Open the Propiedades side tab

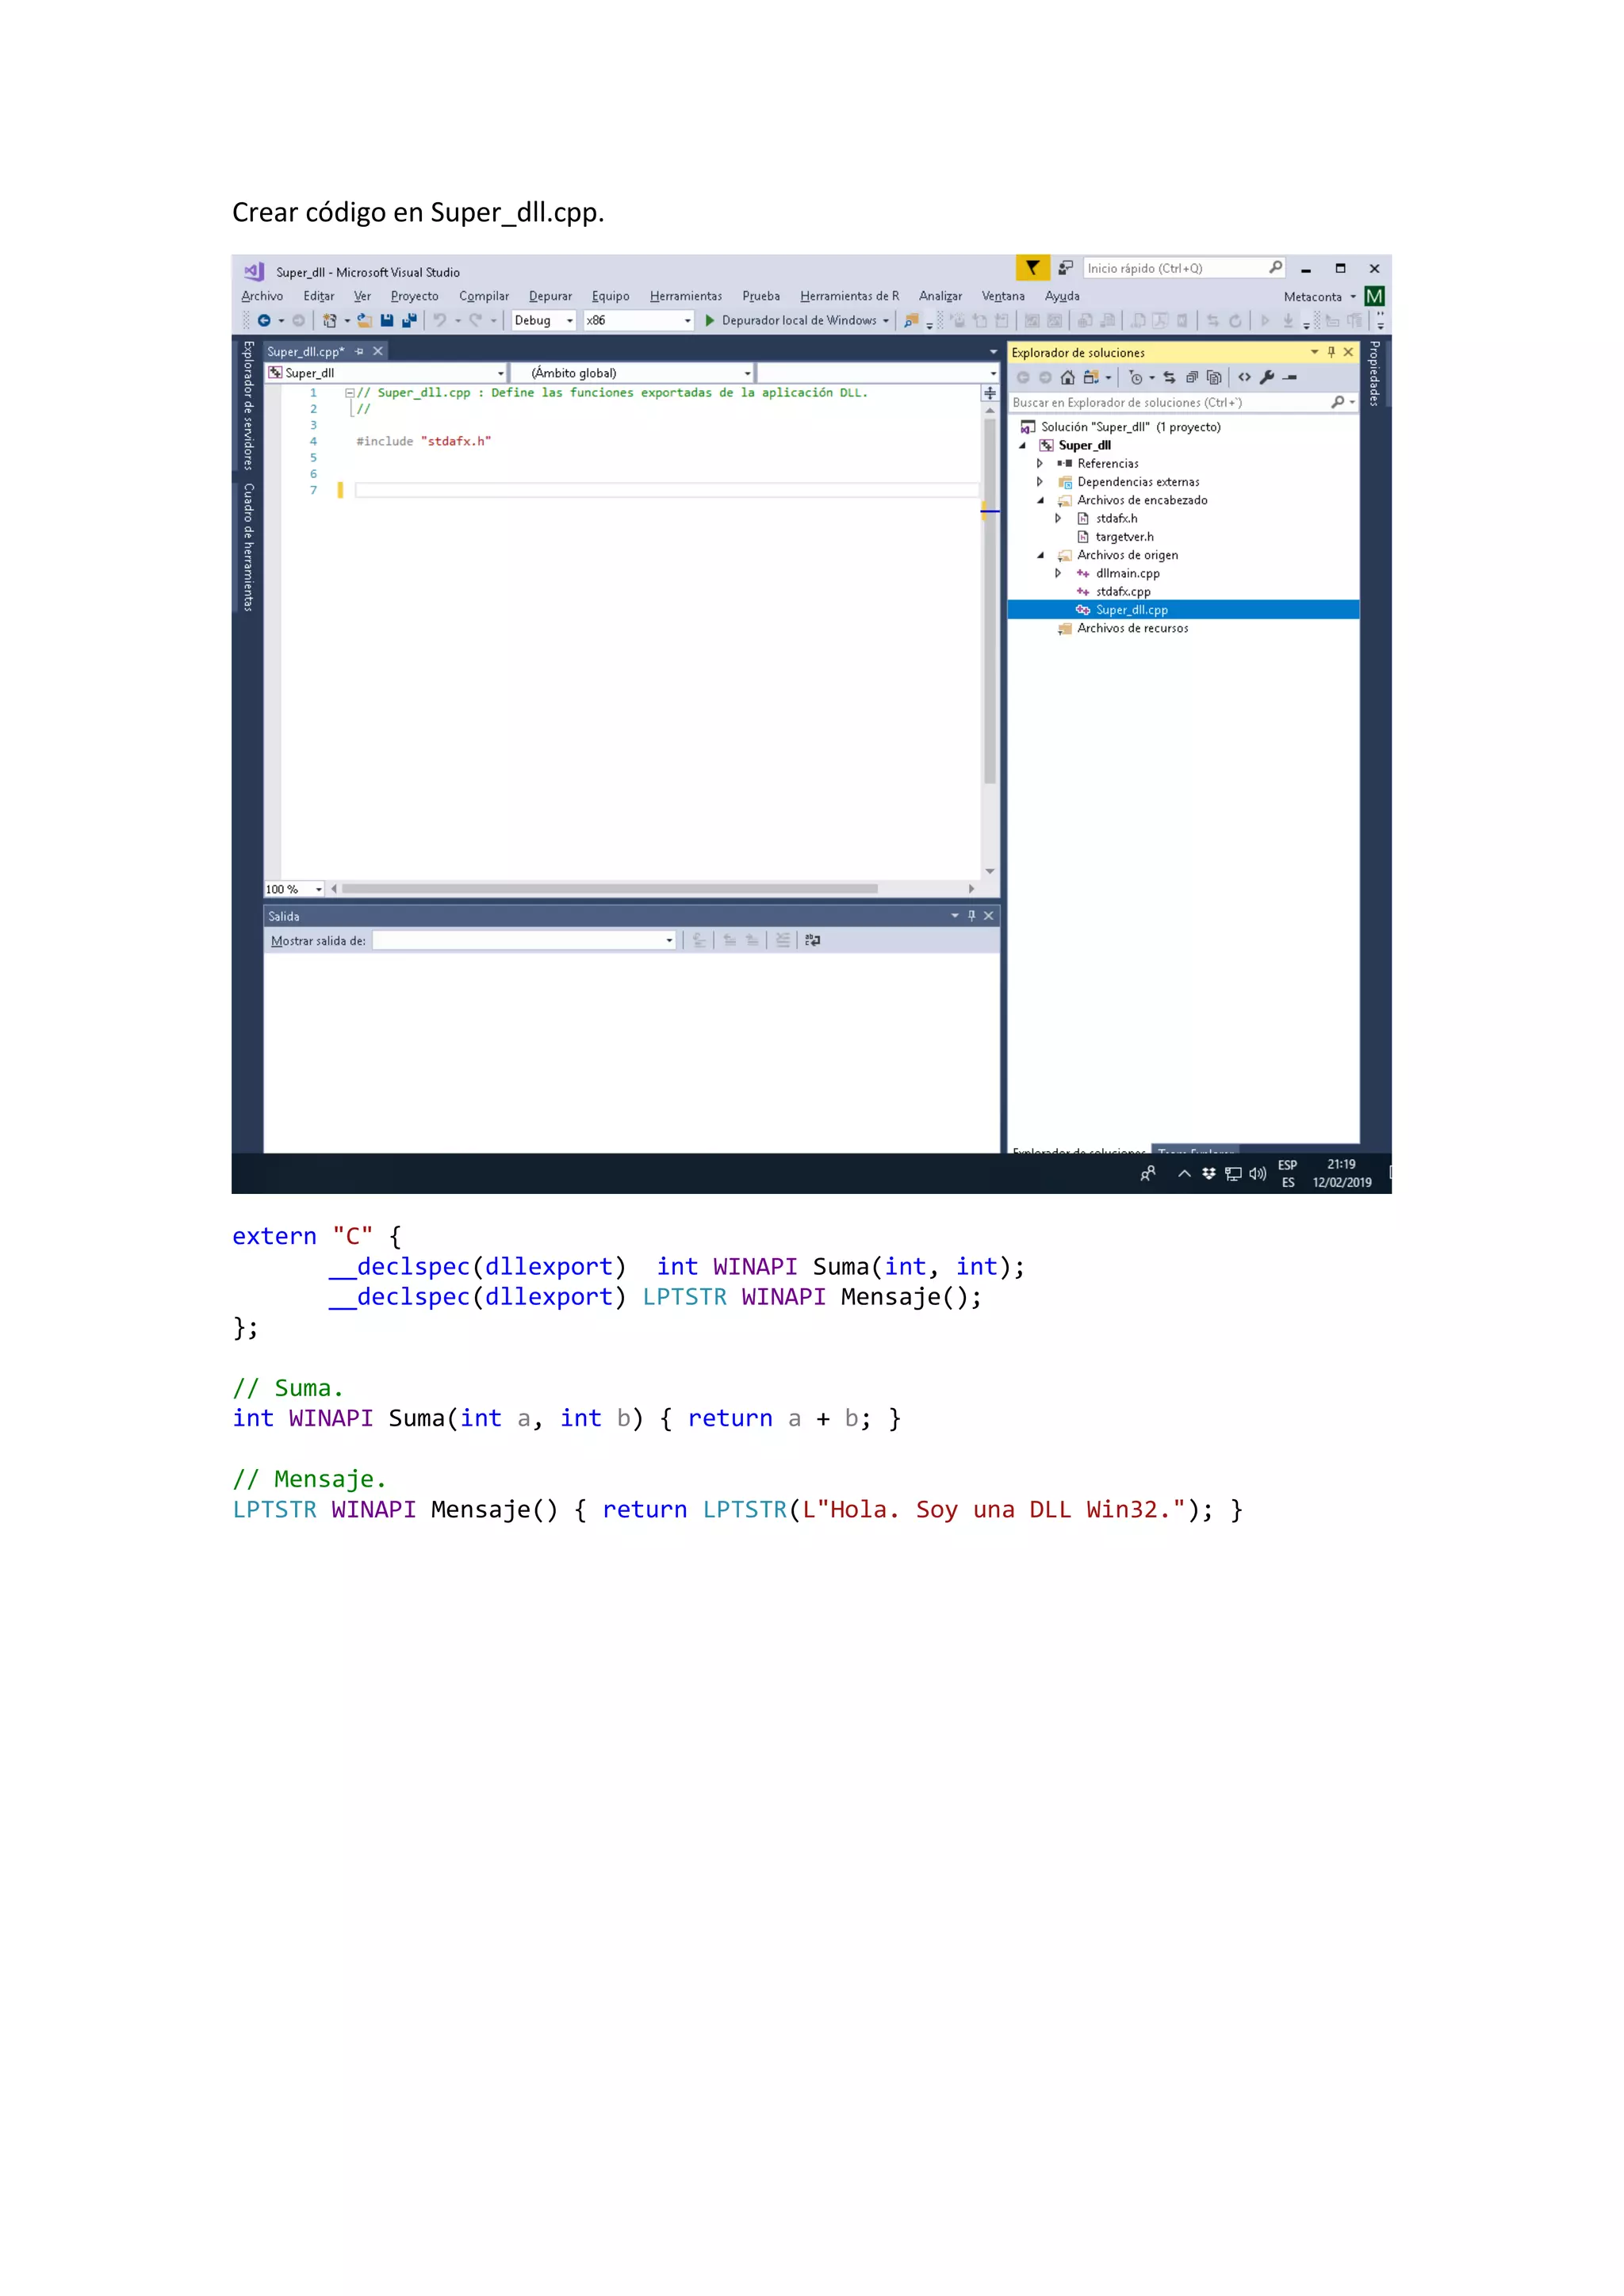tap(1375, 373)
